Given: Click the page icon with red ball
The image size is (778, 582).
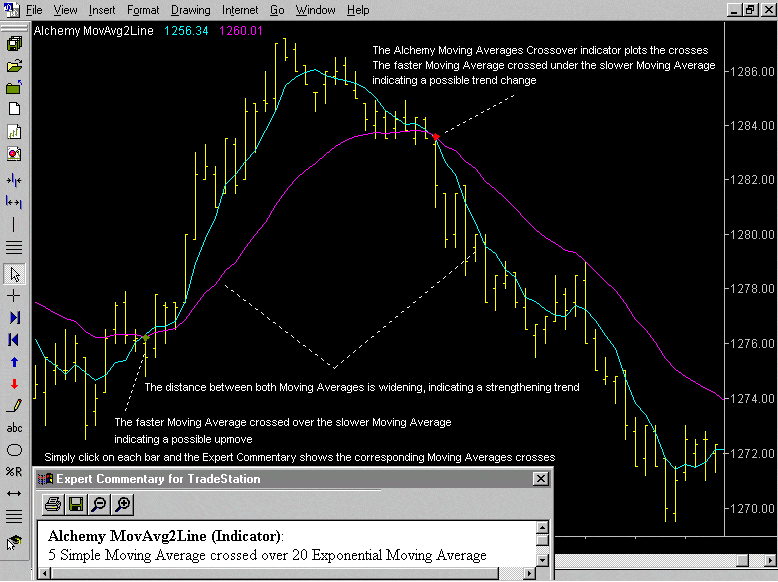Looking at the screenshot, I should coord(14,154).
